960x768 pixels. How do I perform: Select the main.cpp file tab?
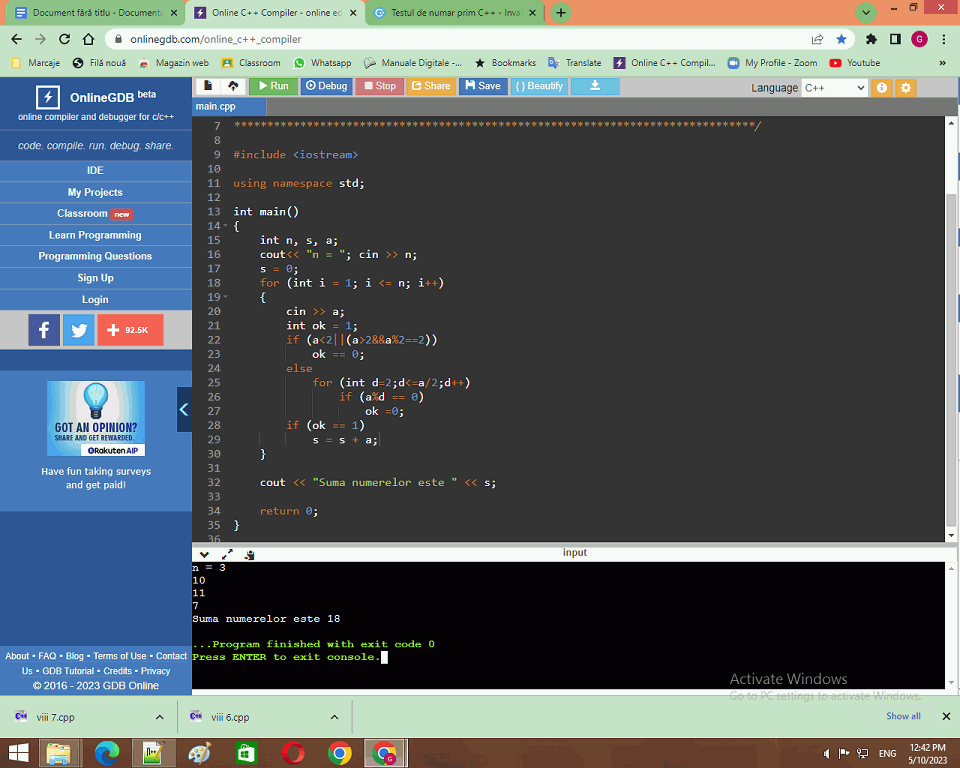(x=216, y=106)
